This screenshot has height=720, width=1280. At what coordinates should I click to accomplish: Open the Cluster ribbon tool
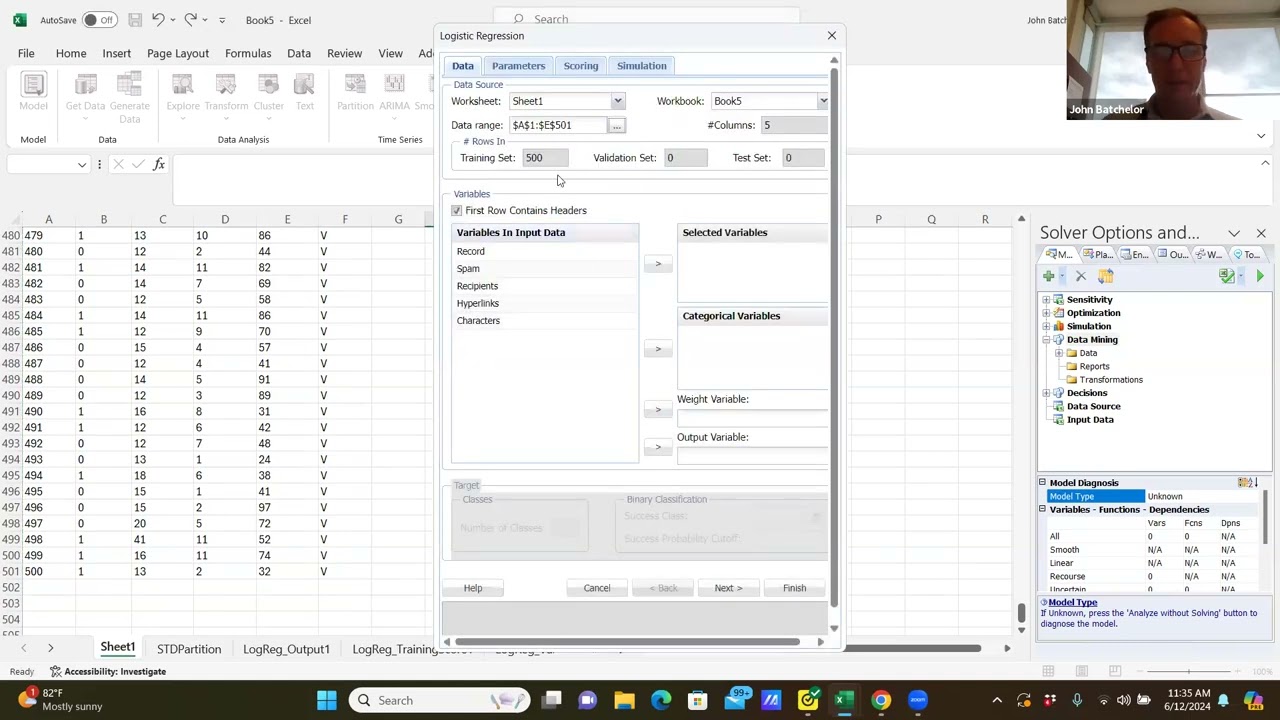click(268, 92)
